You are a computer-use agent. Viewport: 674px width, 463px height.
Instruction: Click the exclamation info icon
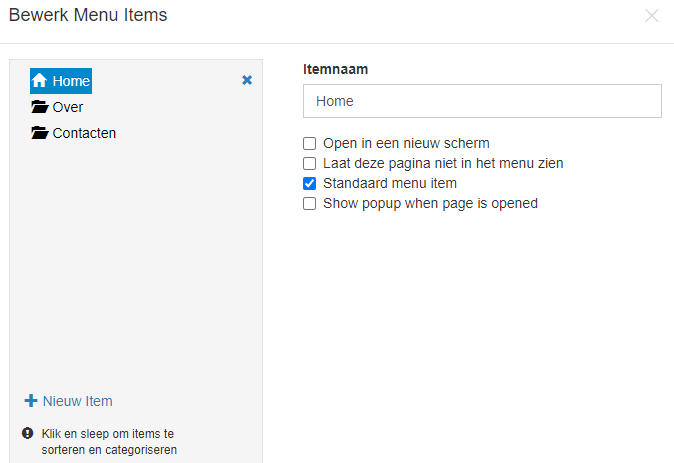click(x=28, y=433)
